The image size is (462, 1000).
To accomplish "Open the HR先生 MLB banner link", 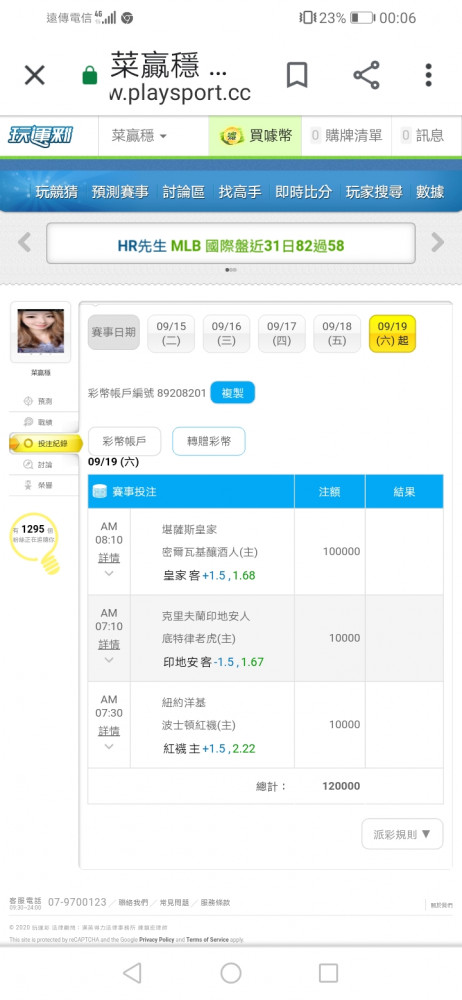I will (230, 245).
